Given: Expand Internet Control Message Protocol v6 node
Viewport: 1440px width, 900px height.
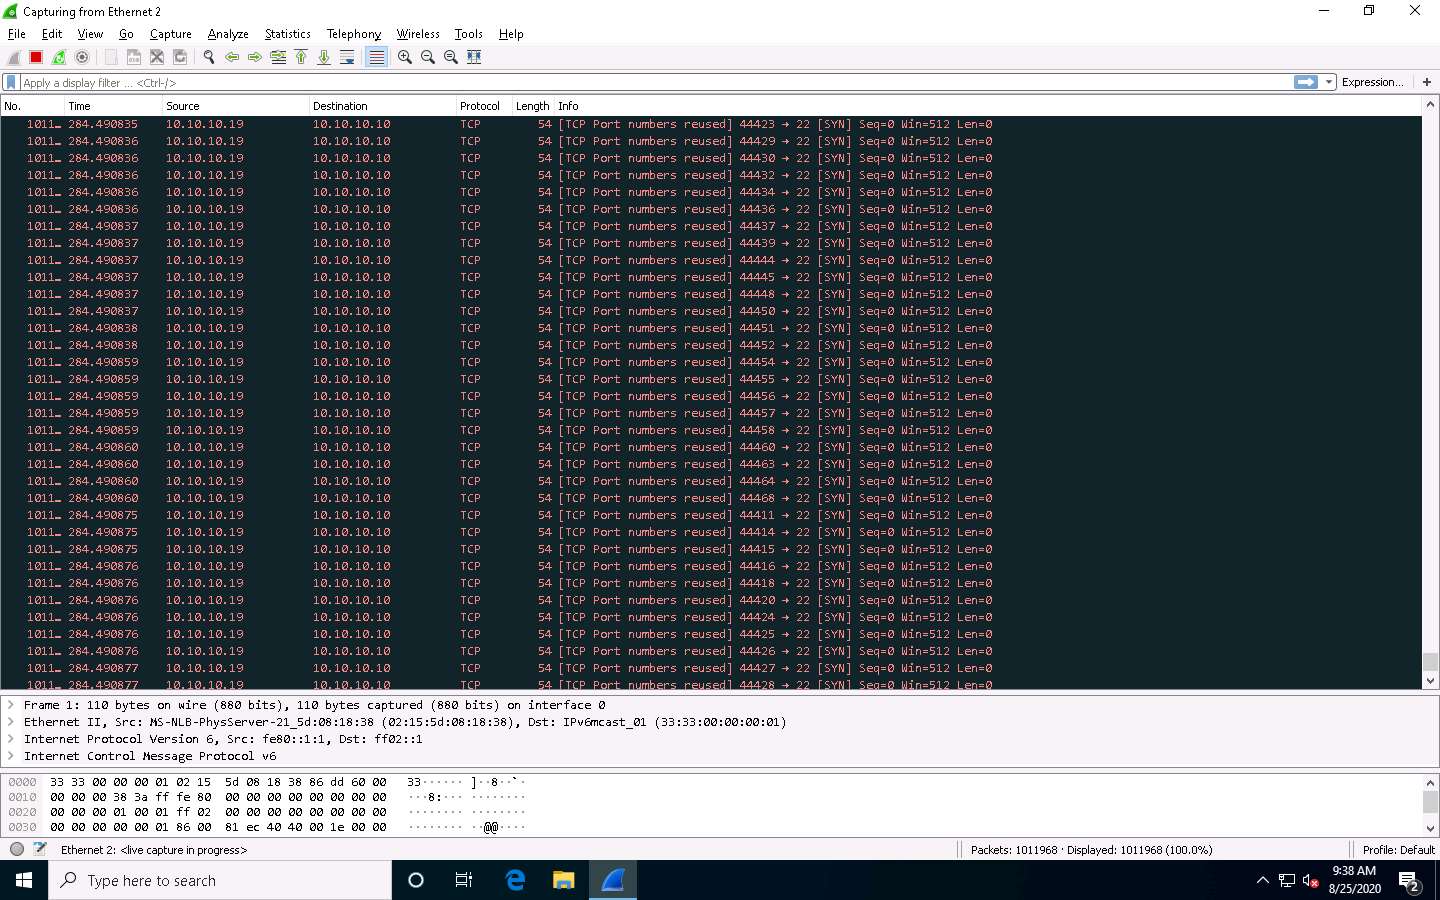Looking at the screenshot, I should 11,756.
